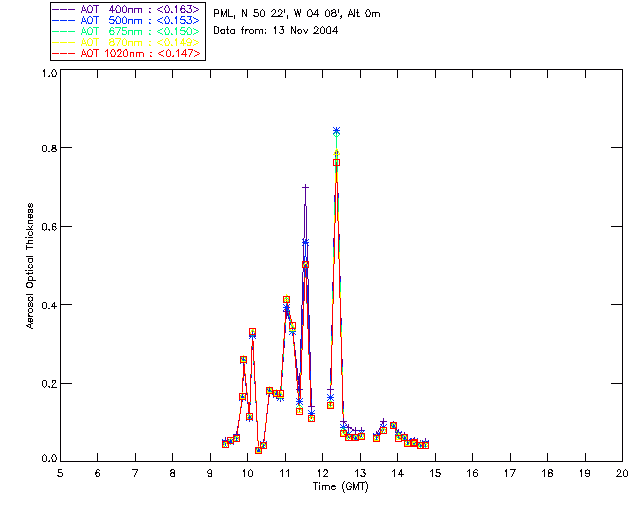Click the x-axis label 9
640x512 pixels.
210,473
